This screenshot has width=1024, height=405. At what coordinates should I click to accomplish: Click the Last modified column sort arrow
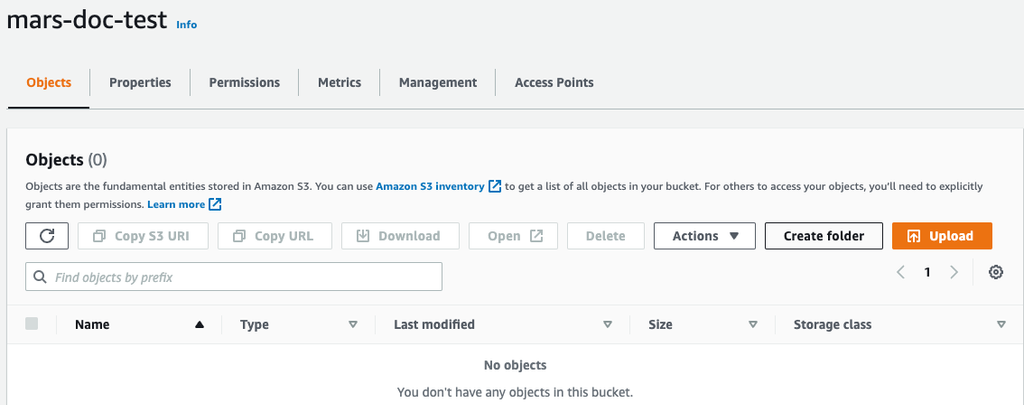click(607, 325)
